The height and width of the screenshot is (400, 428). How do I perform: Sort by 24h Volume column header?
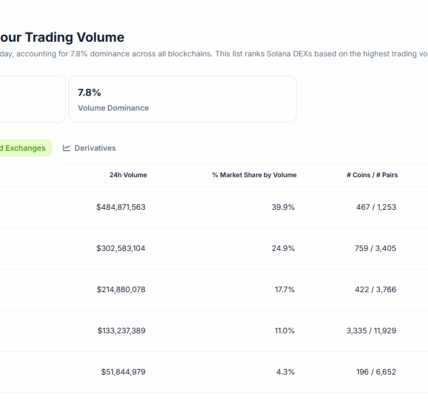pos(128,175)
